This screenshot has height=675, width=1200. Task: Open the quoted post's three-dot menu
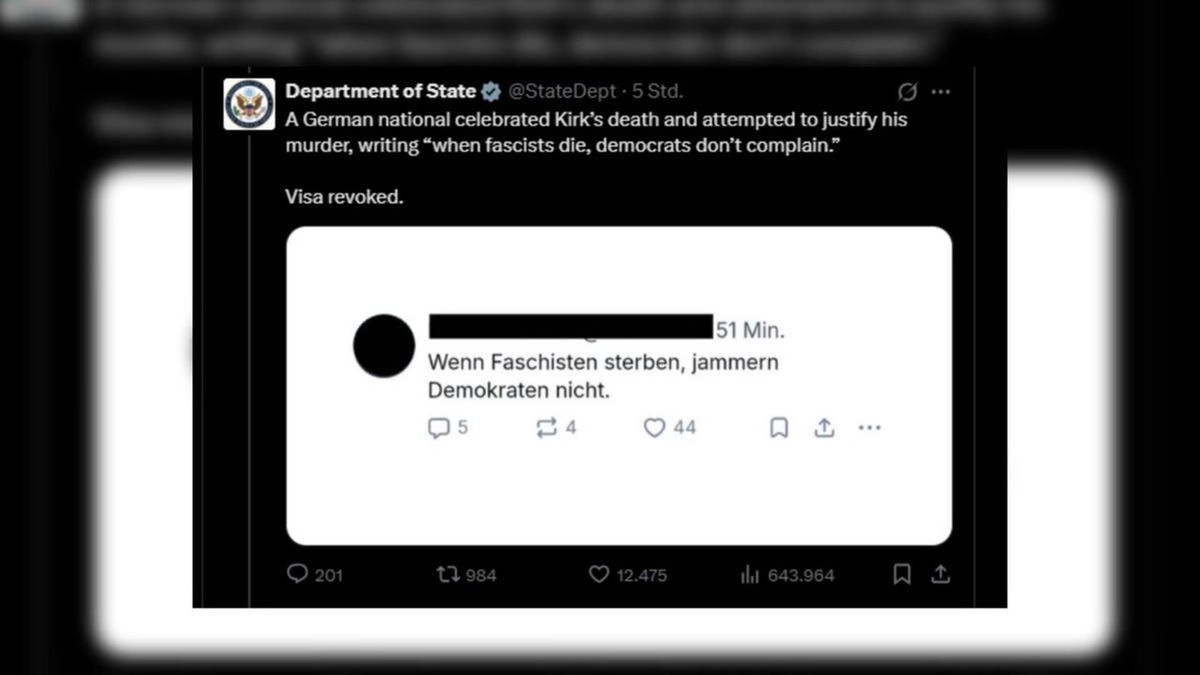pyautogui.click(x=869, y=428)
